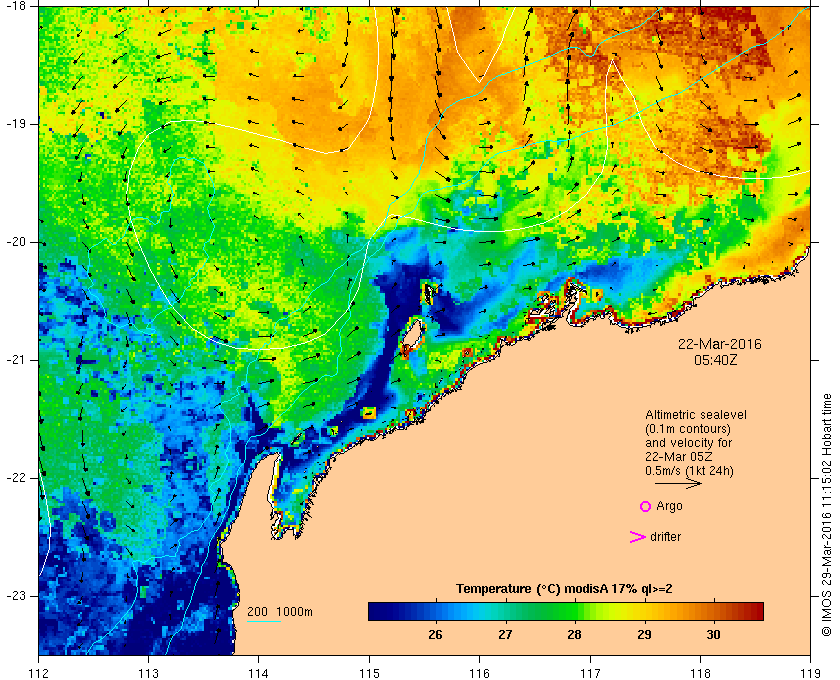Click latitude axis label -22

click(x=15, y=478)
